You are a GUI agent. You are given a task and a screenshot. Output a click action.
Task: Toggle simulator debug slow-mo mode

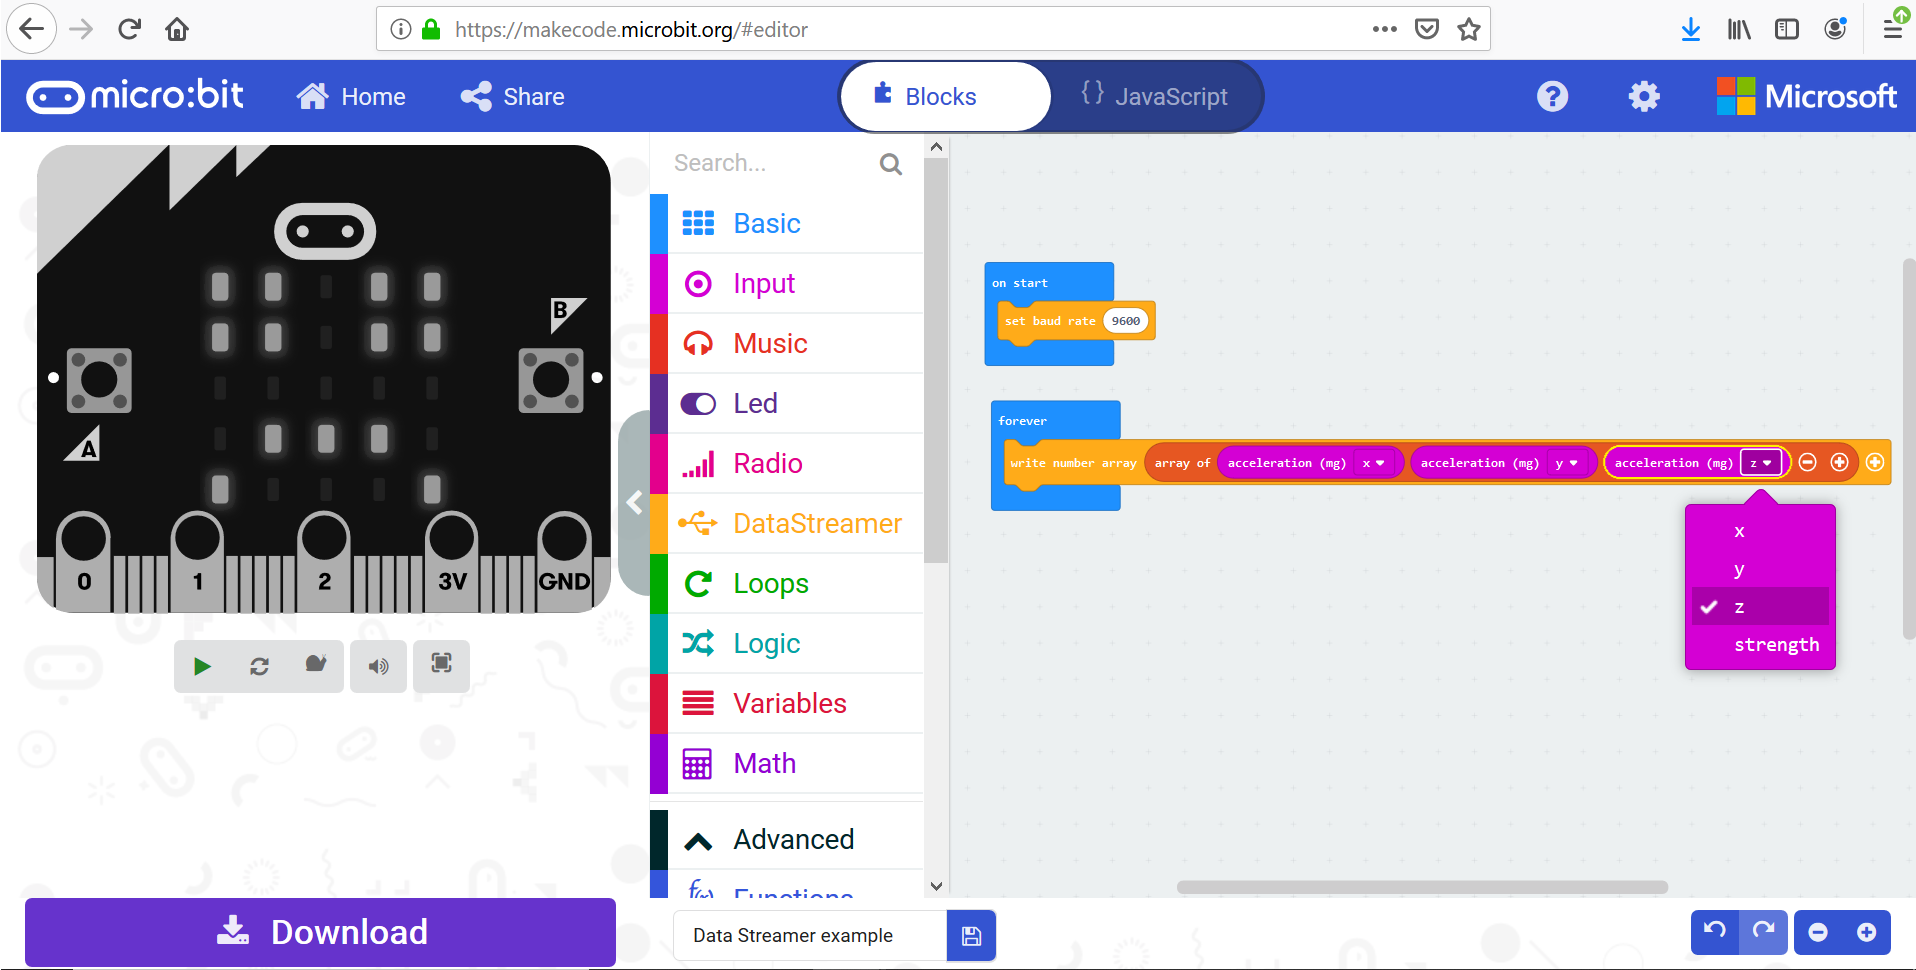[x=316, y=666]
